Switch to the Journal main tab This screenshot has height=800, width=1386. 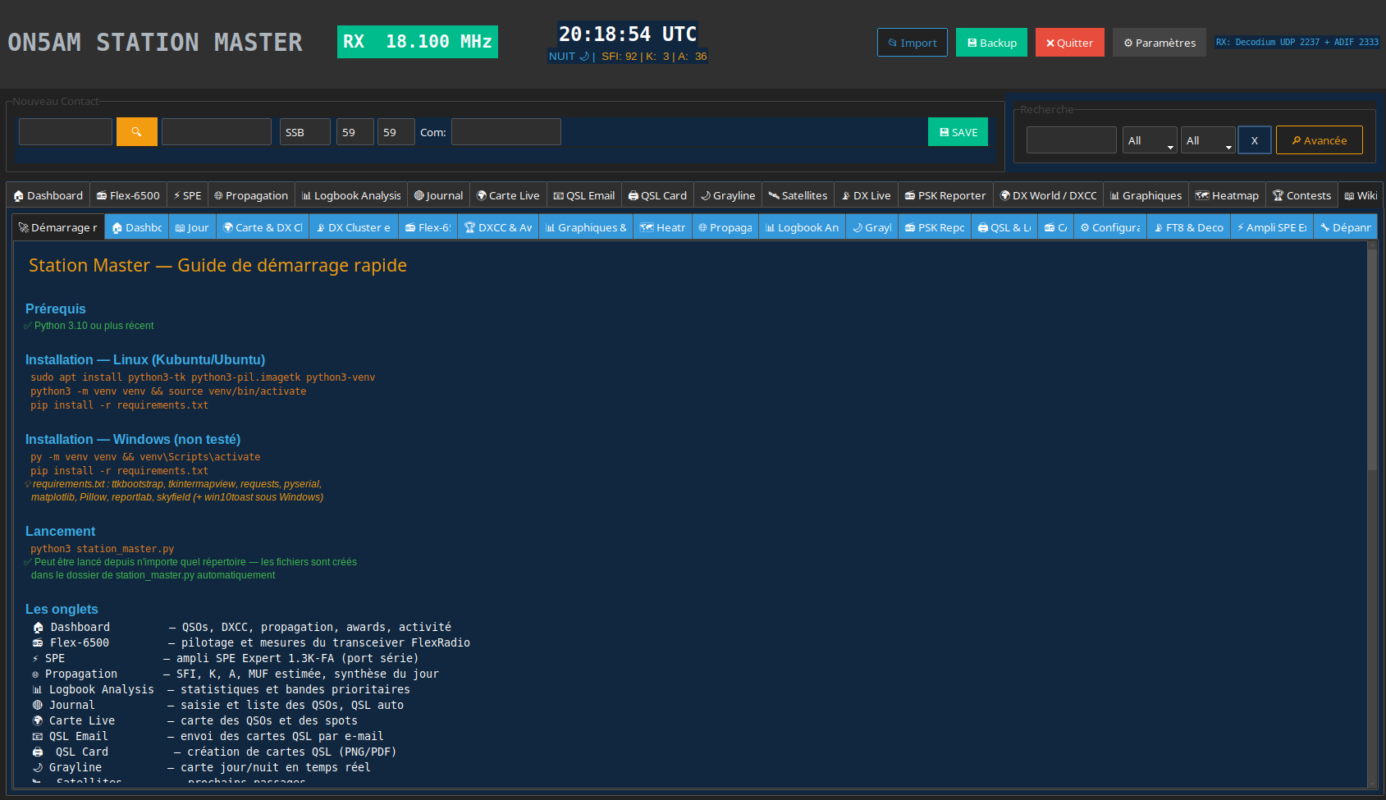[x=438, y=196]
